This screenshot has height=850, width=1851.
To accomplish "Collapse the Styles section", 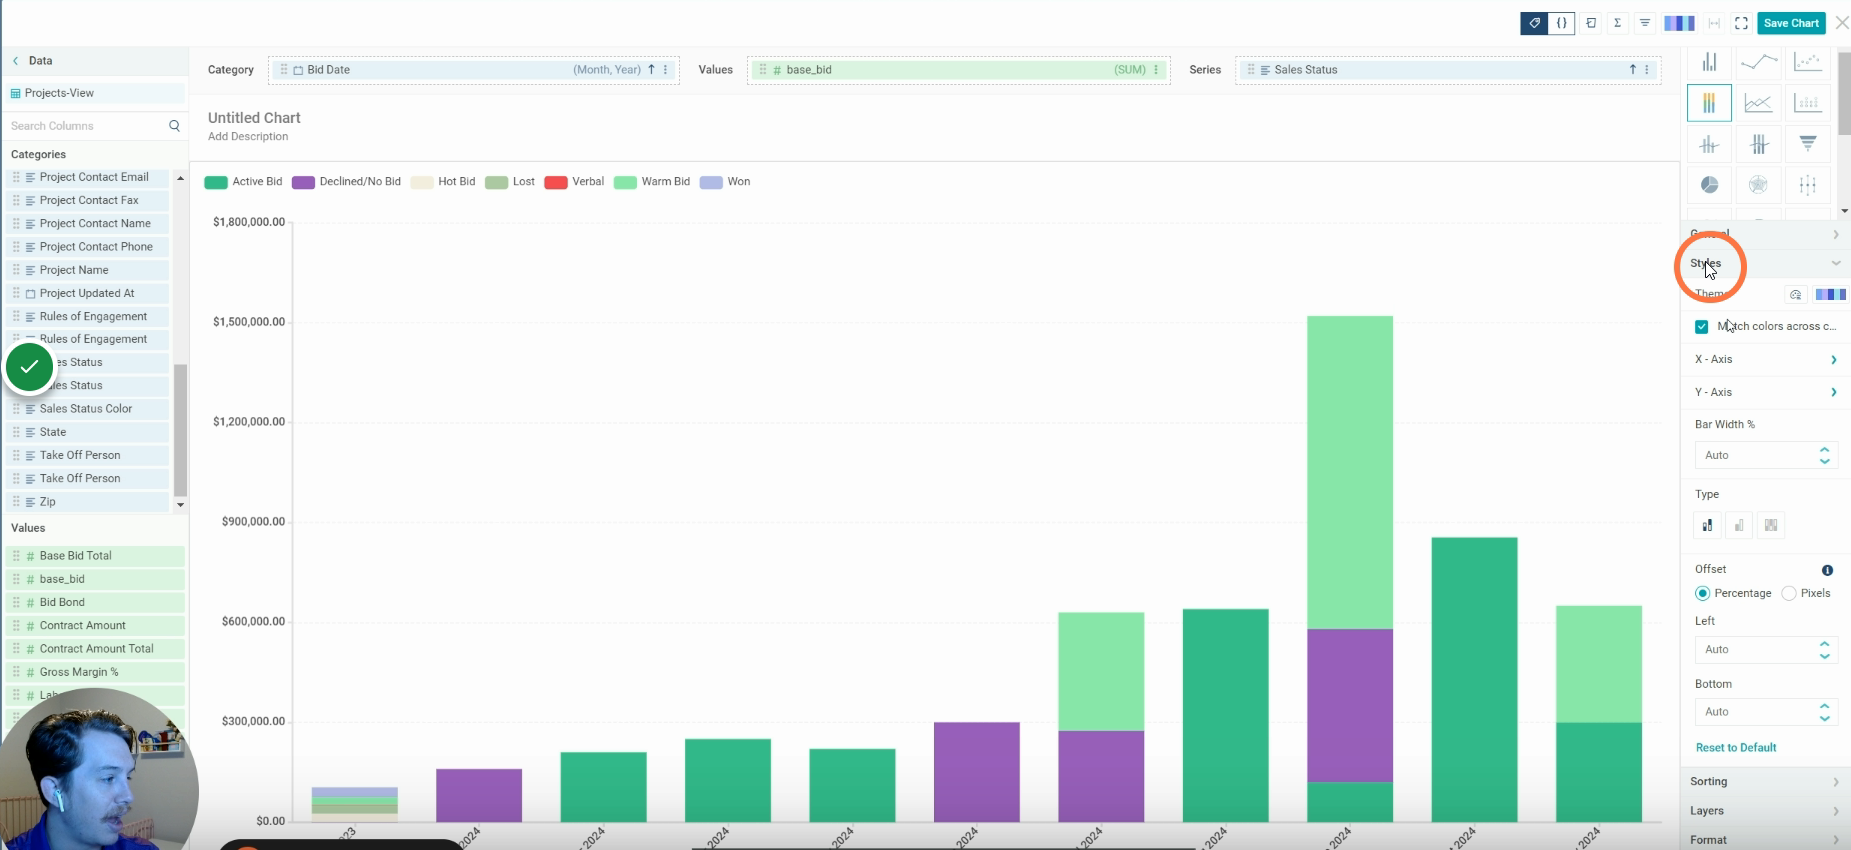I will 1766,264.
